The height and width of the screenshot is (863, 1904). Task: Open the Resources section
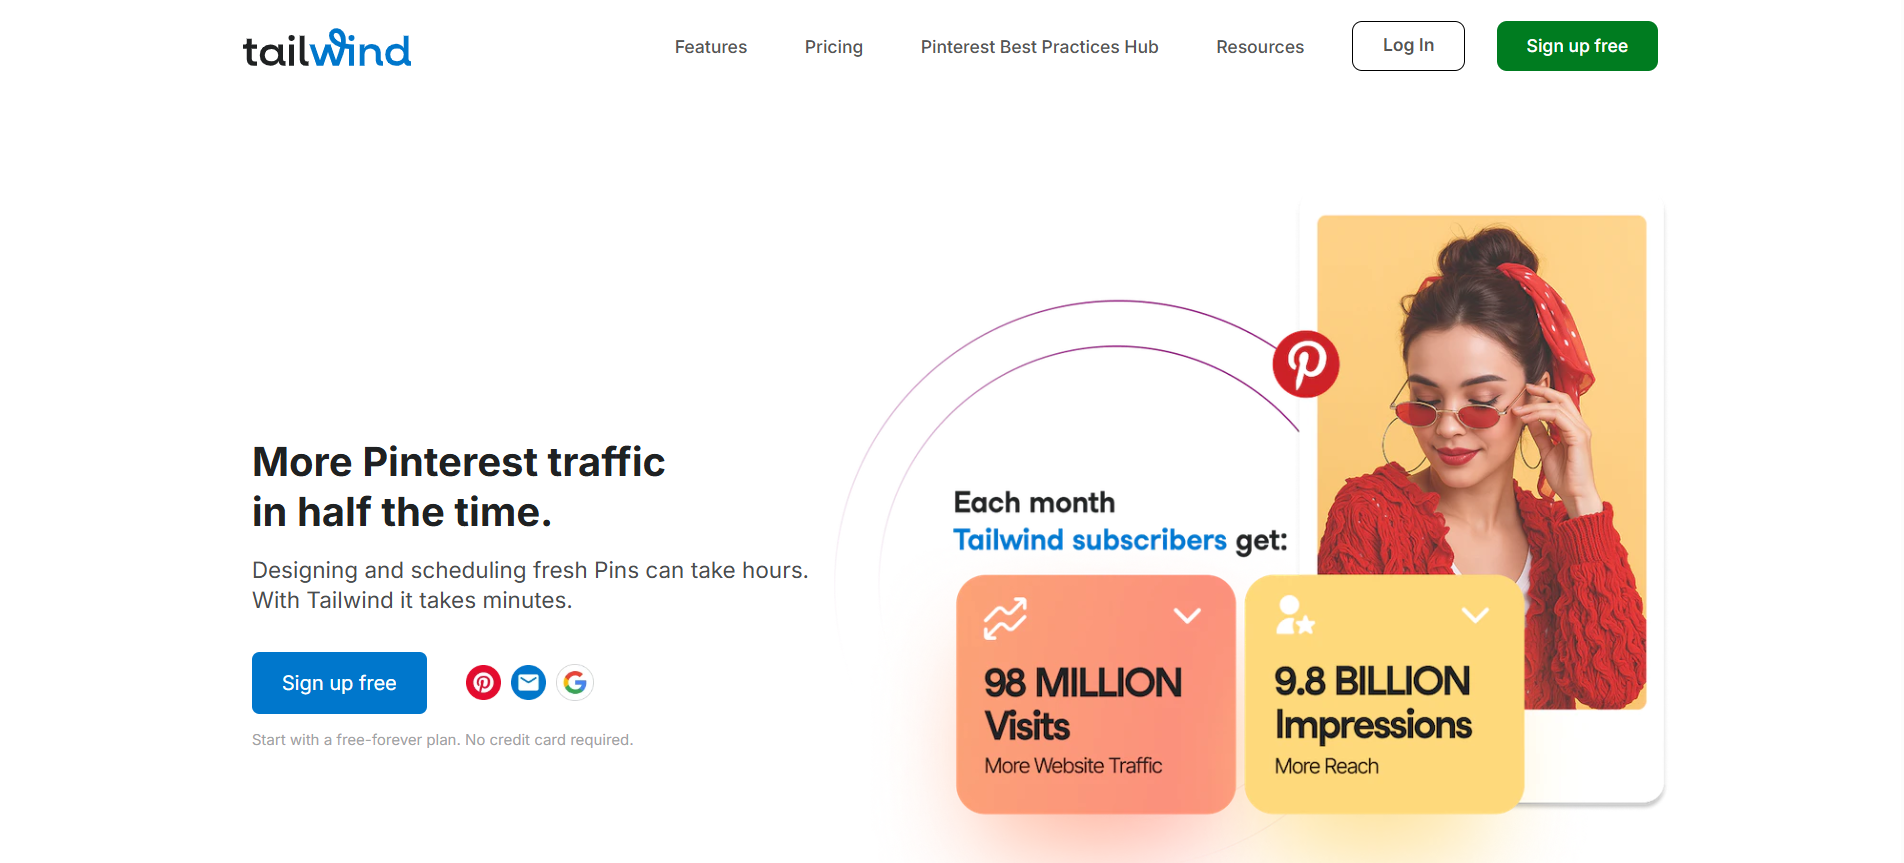(x=1259, y=46)
